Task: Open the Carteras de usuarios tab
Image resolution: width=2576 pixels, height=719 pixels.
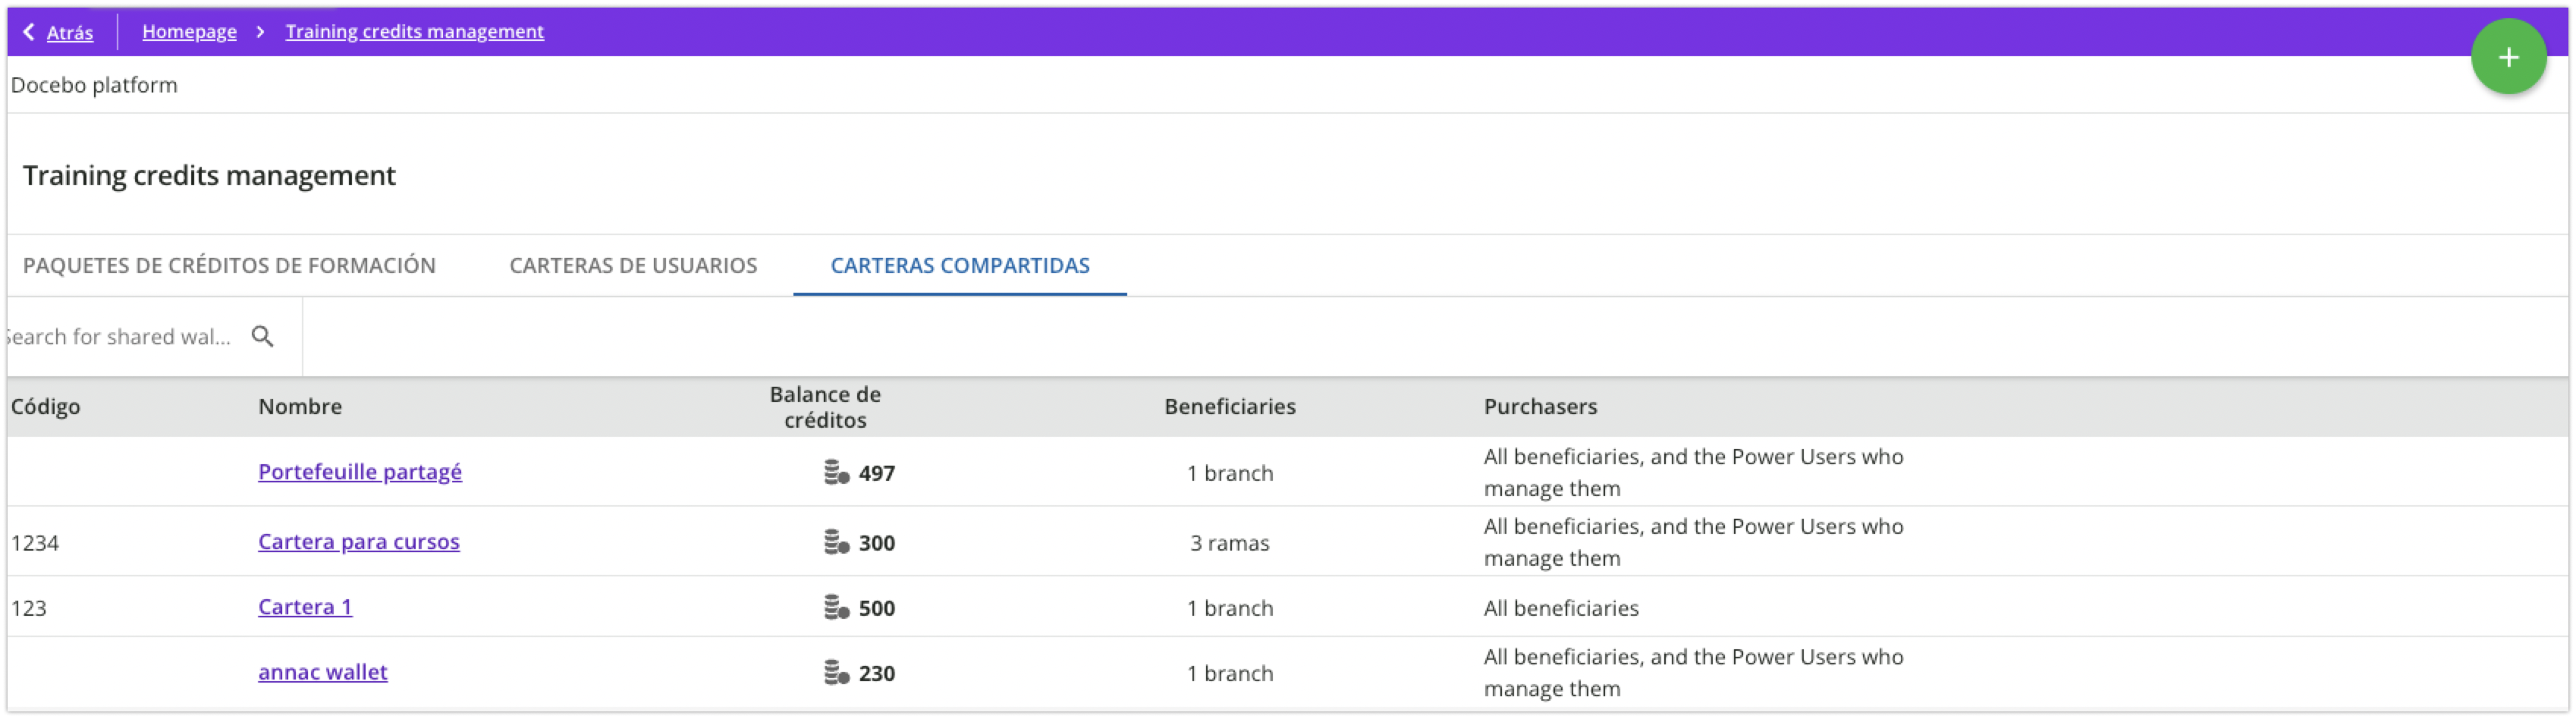Action: 633,265
